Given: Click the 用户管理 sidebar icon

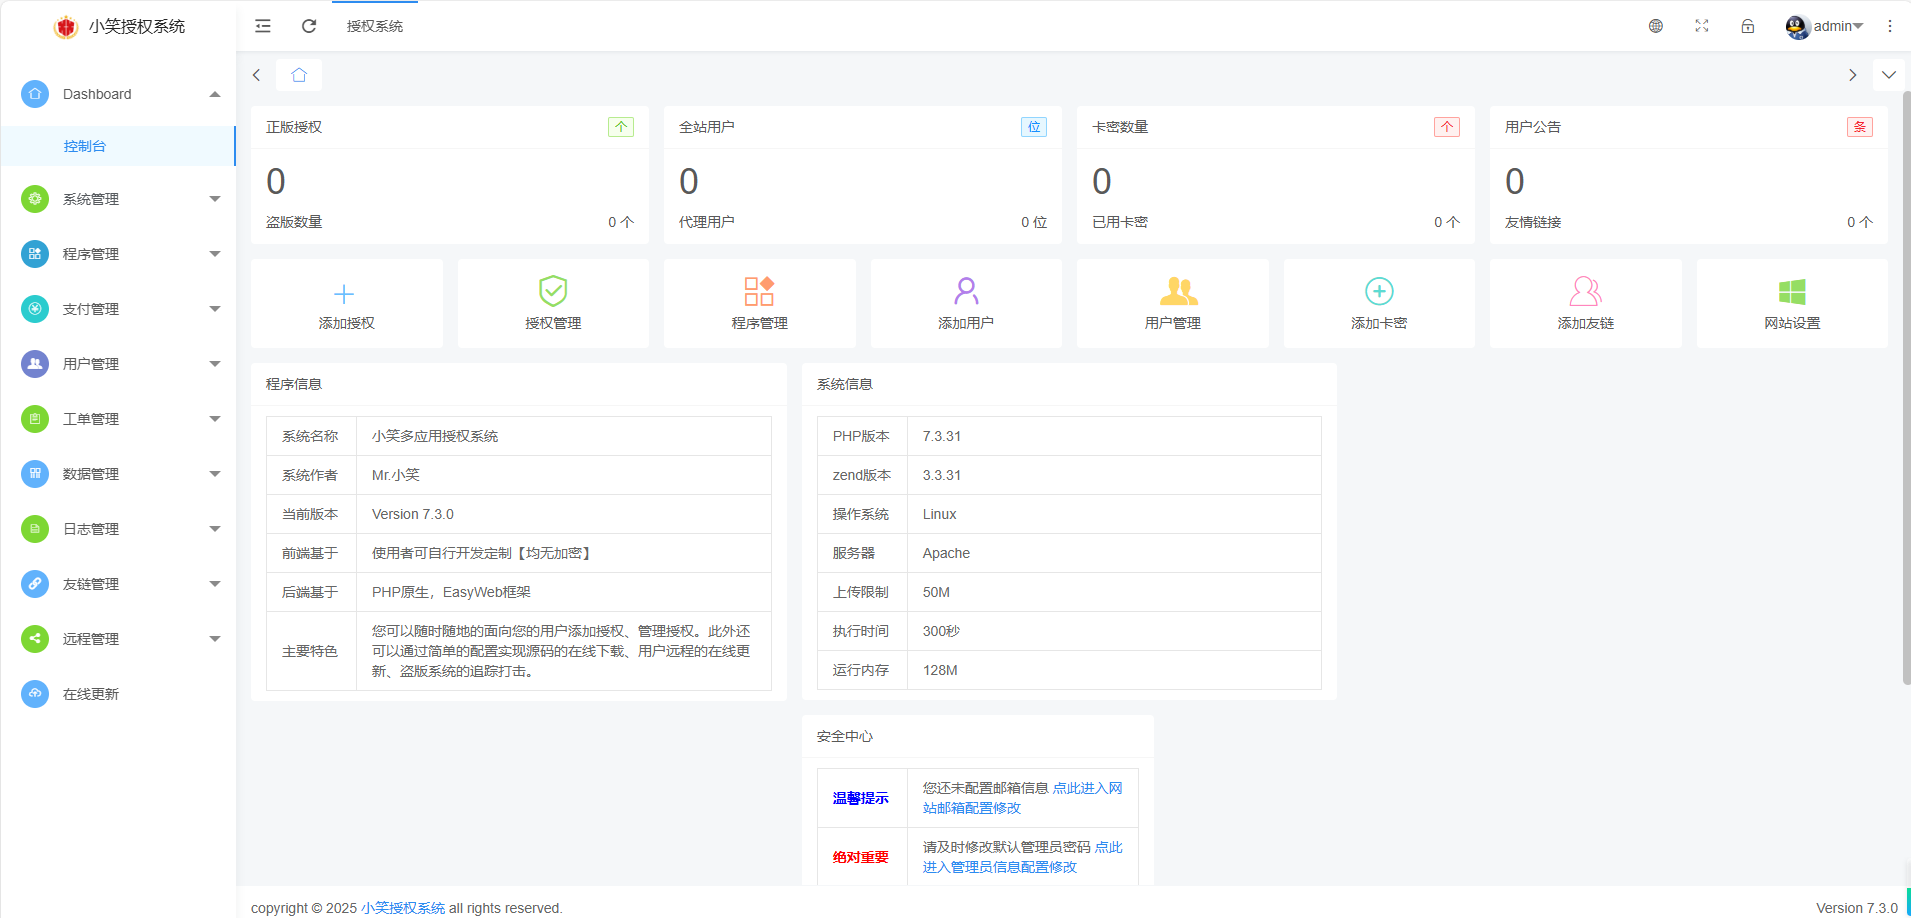Looking at the screenshot, I should tap(35, 364).
